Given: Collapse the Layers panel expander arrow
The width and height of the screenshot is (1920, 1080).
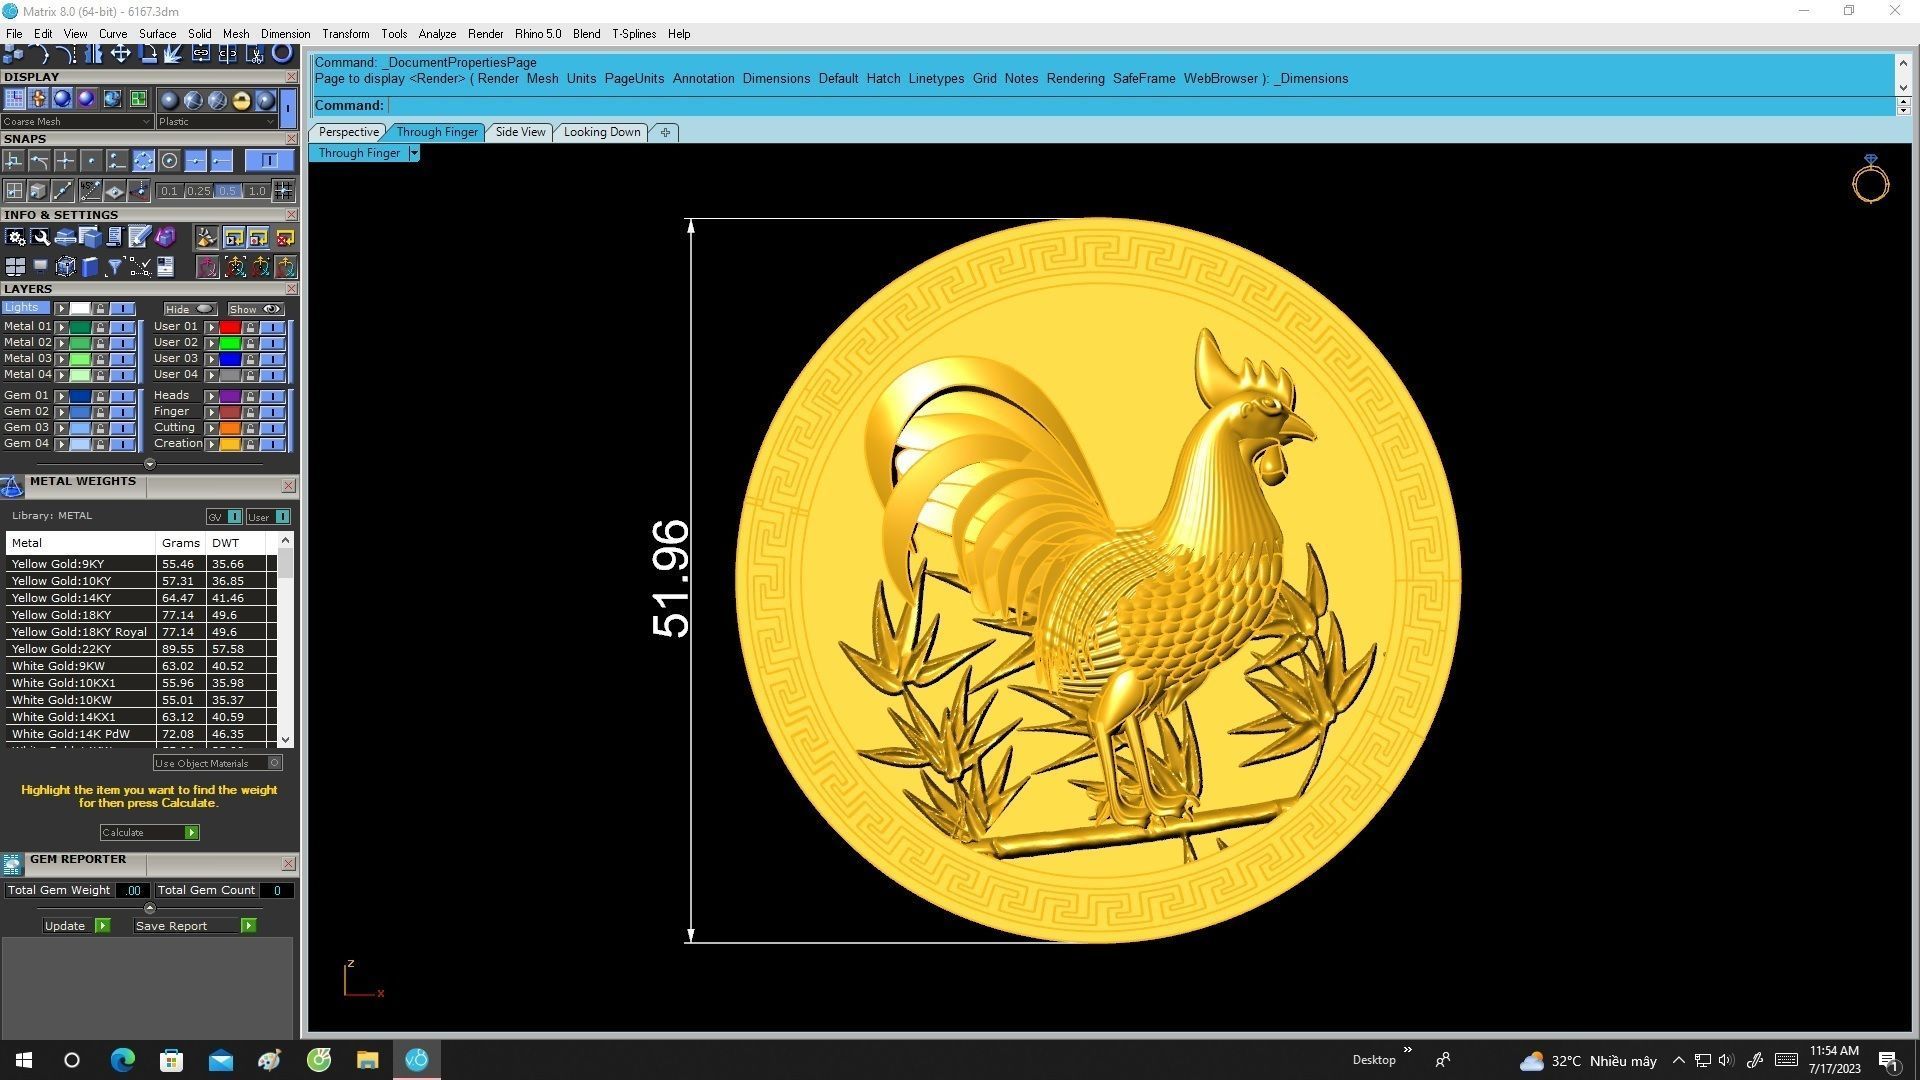Looking at the screenshot, I should point(150,464).
